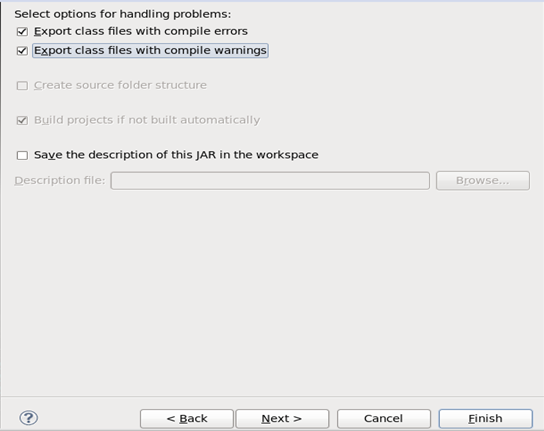The width and height of the screenshot is (544, 431).
Task: Open the help question mark icon
Action: 28,418
